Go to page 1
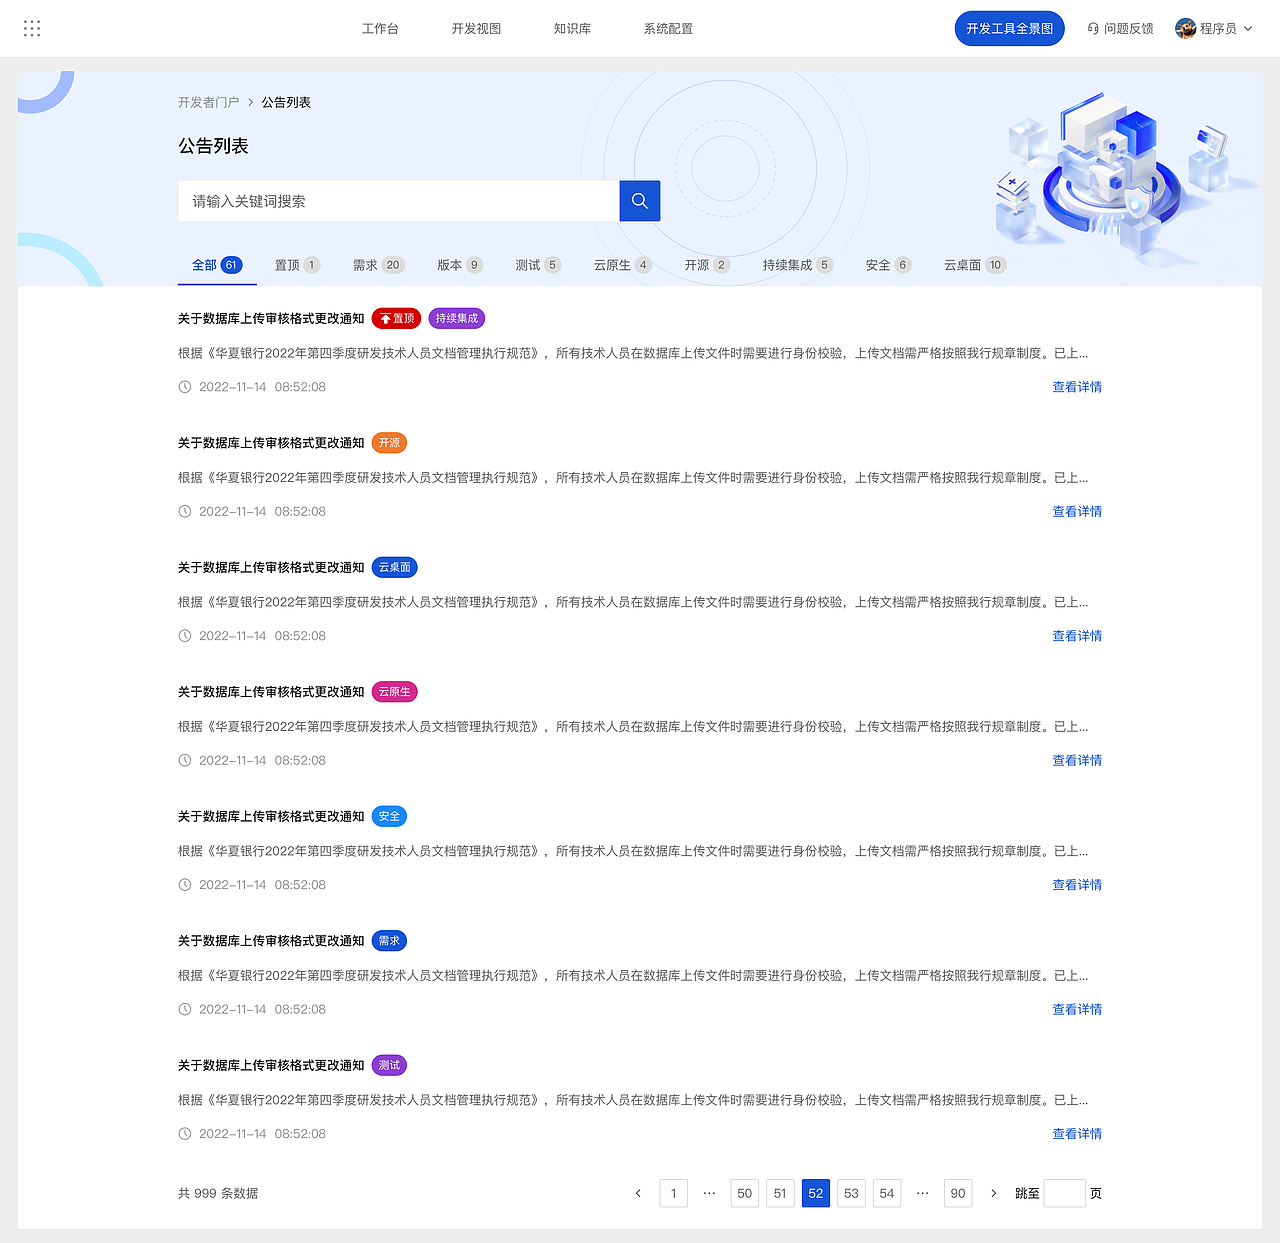1280x1243 pixels. click(x=674, y=1193)
